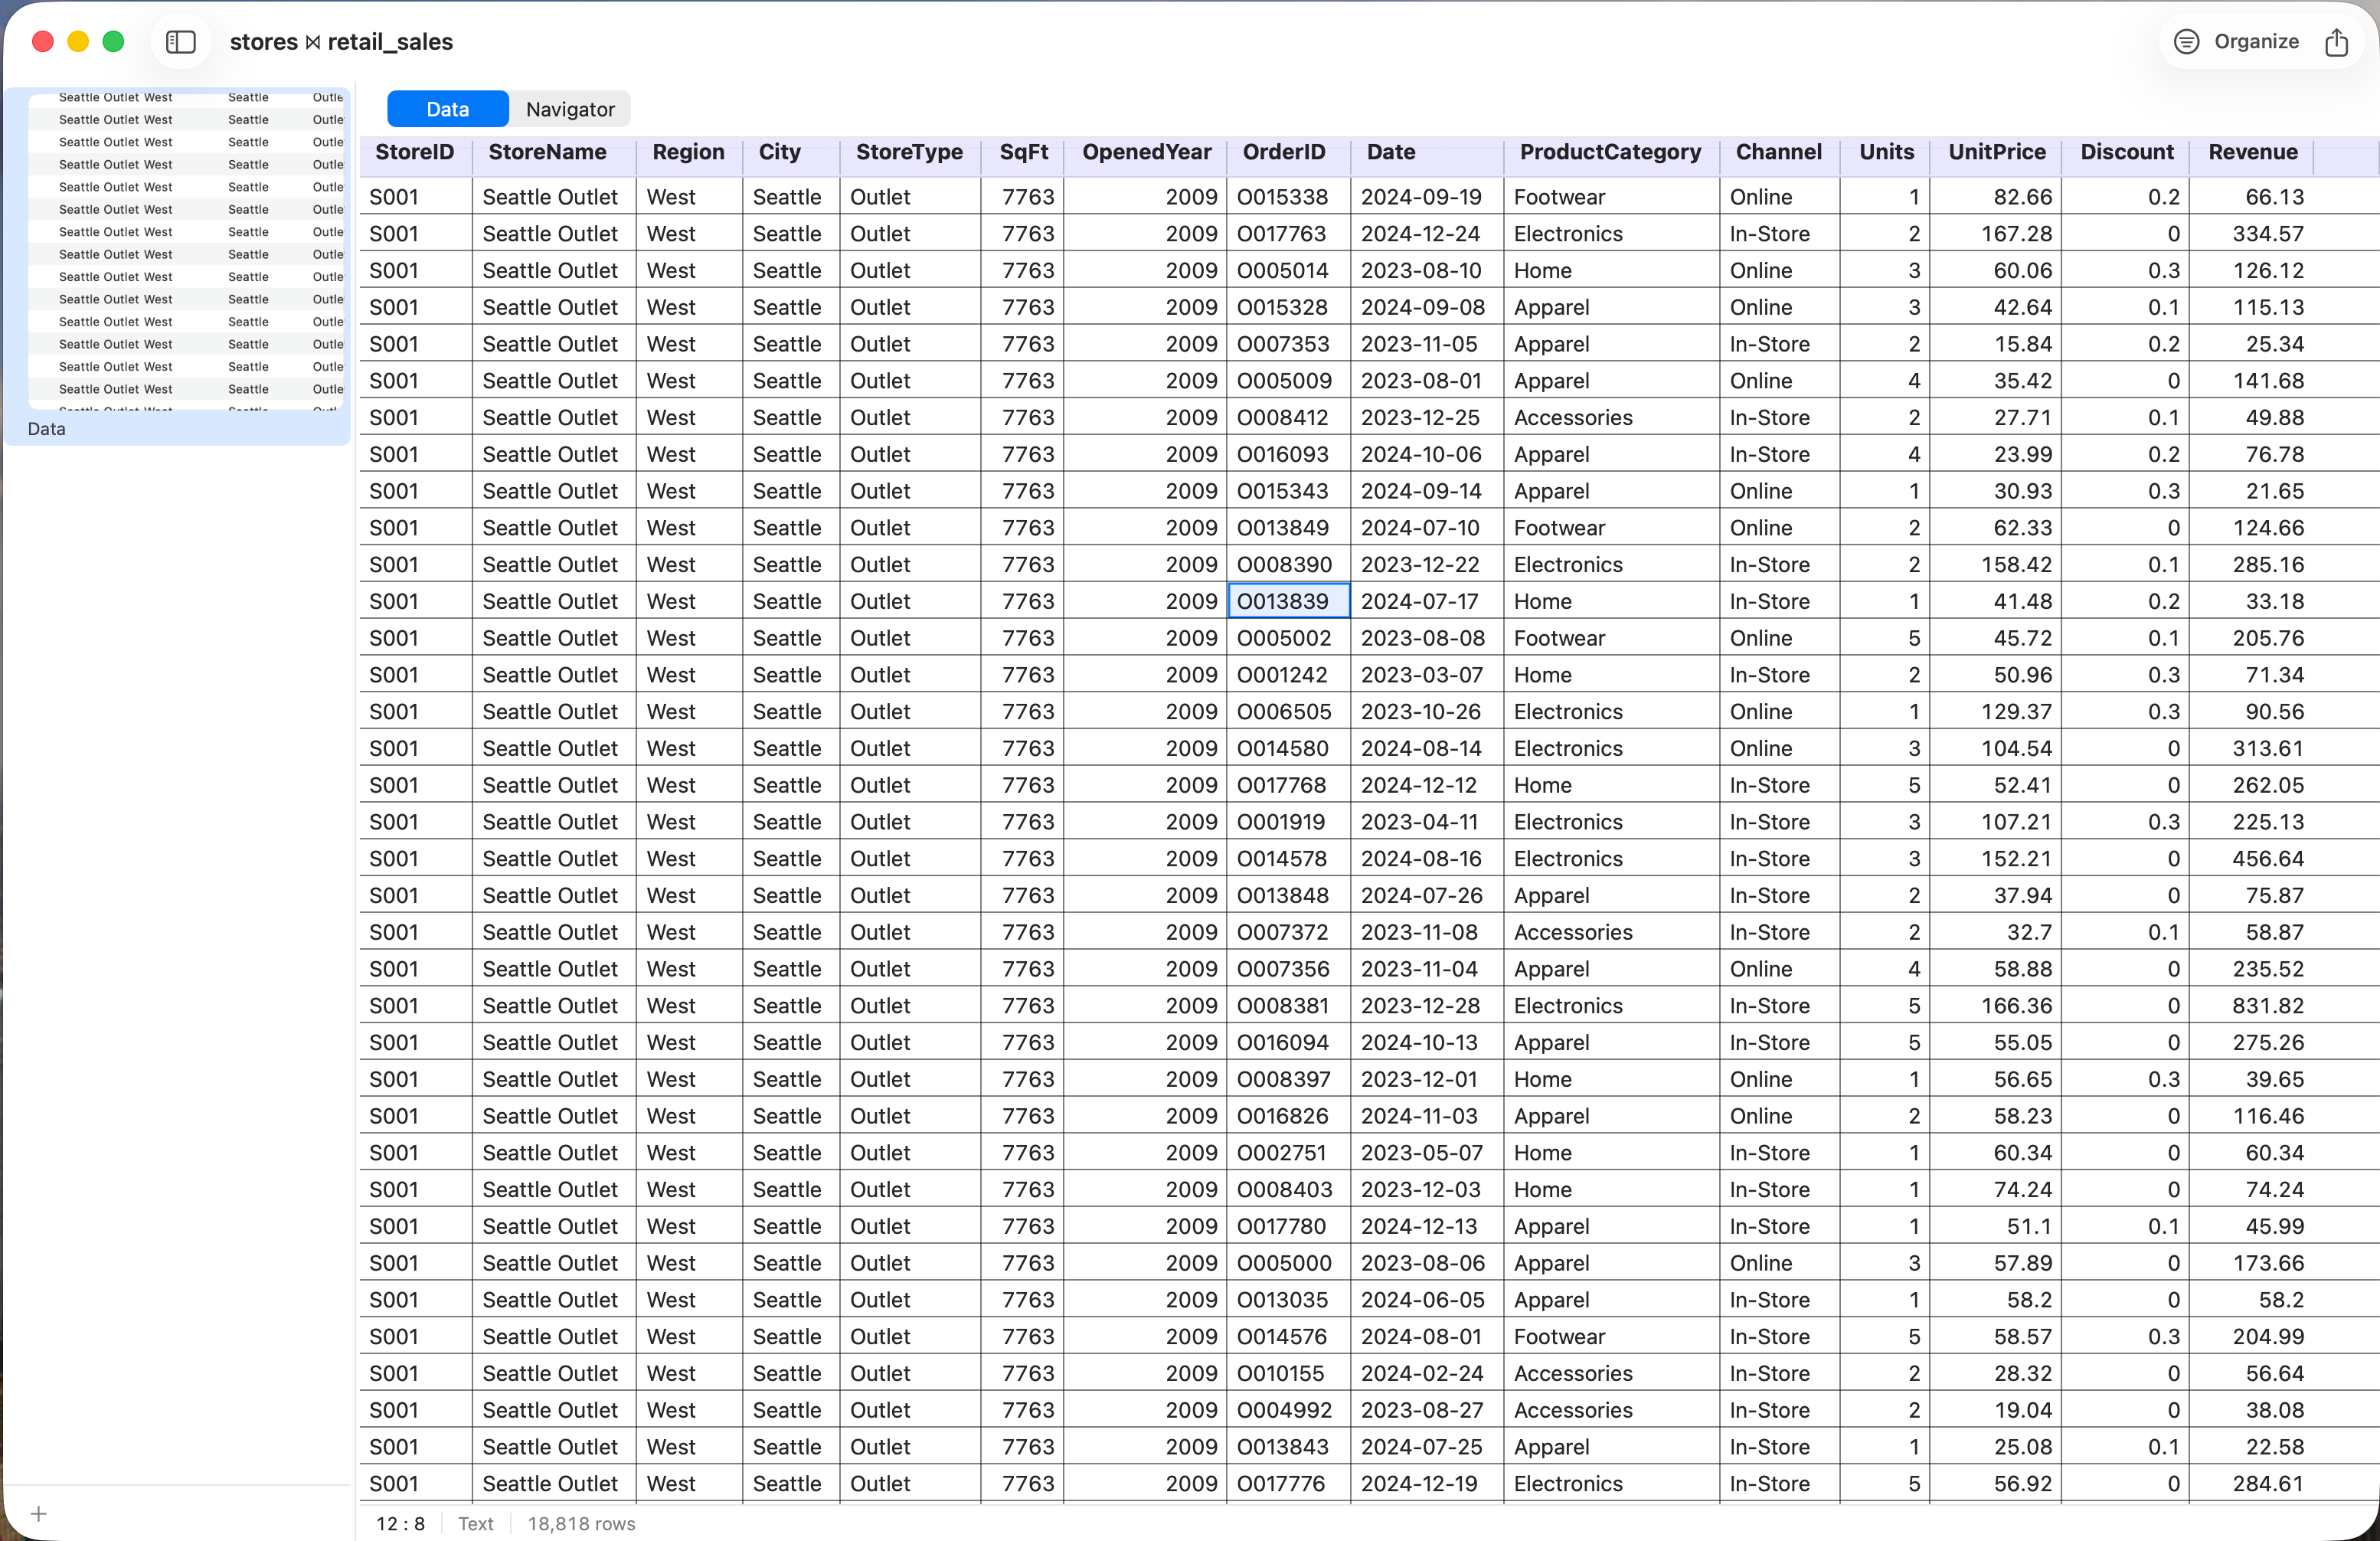This screenshot has height=1541, width=2380.
Task: Add a new sheet with plus icon
Action: point(38,1513)
